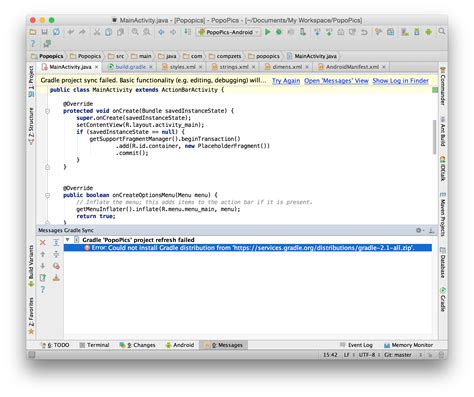Screen dimensions: 474x397
Task: Open the Terminal tool window
Action: pos(94,345)
